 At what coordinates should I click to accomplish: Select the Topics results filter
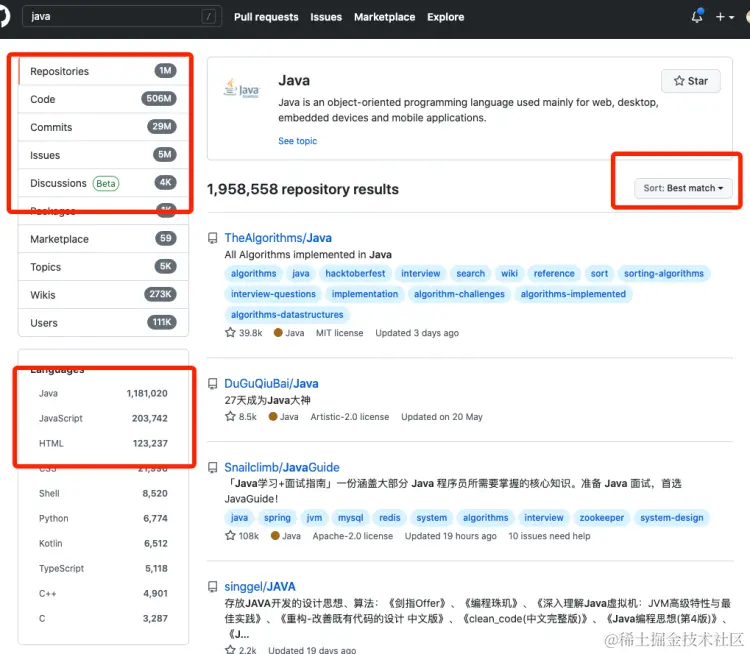103,267
